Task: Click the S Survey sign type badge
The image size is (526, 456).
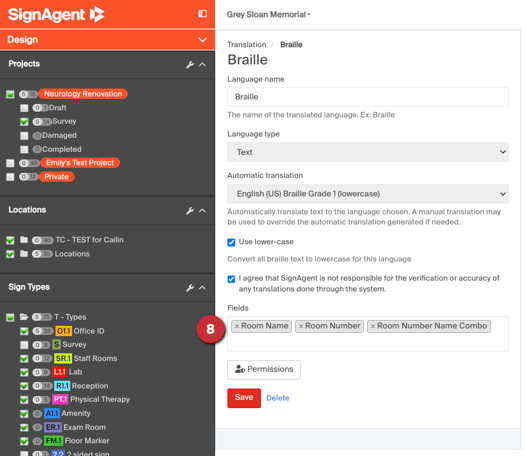Action: 56,345
